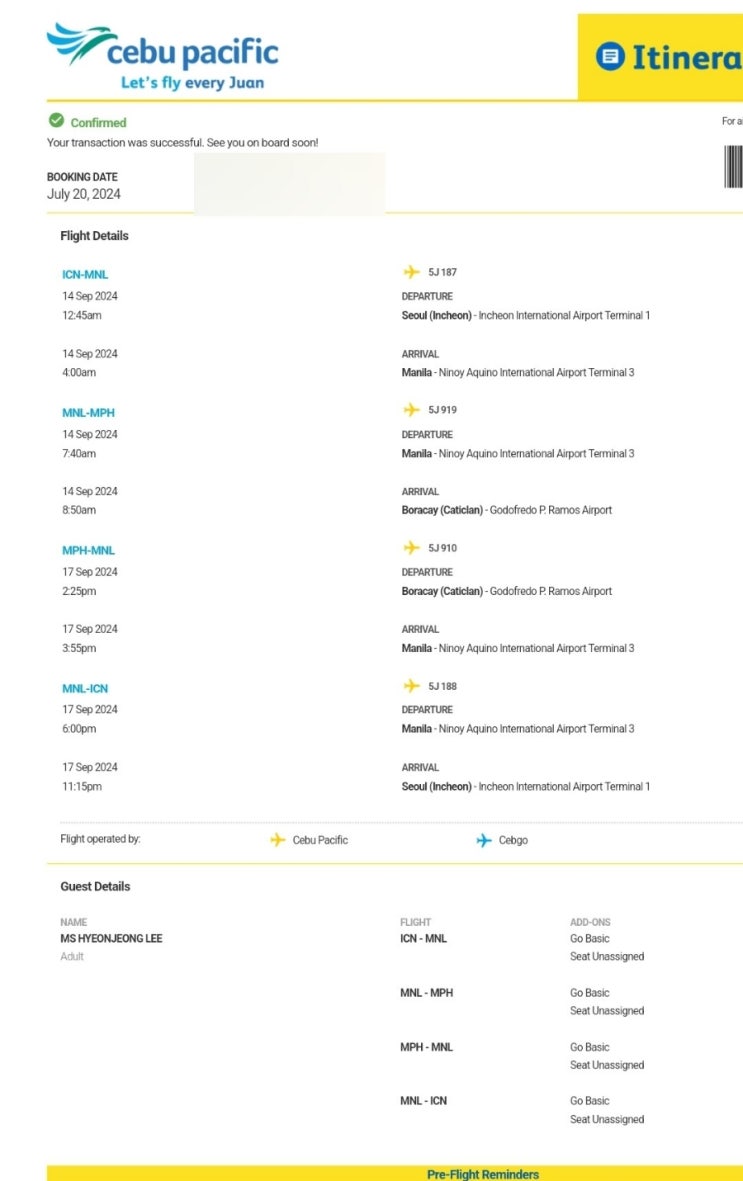This screenshot has height=1181, width=743.
Task: Click the blue Cebgo plane icon
Action: 484,840
